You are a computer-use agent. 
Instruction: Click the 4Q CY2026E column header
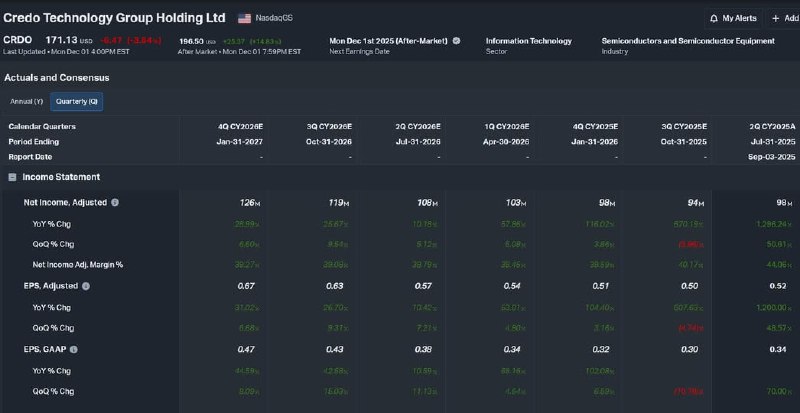click(240, 127)
